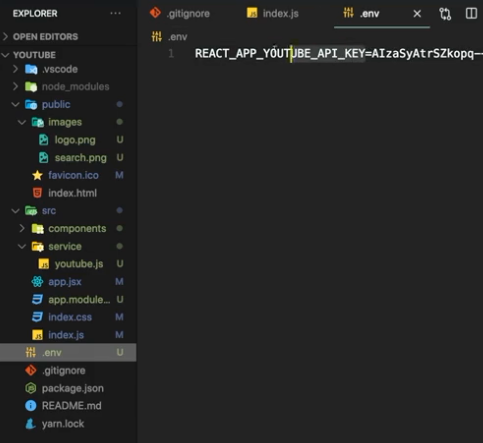Click the app.module CSS file icon
Image resolution: width=483 pixels, height=443 pixels.
(37, 299)
